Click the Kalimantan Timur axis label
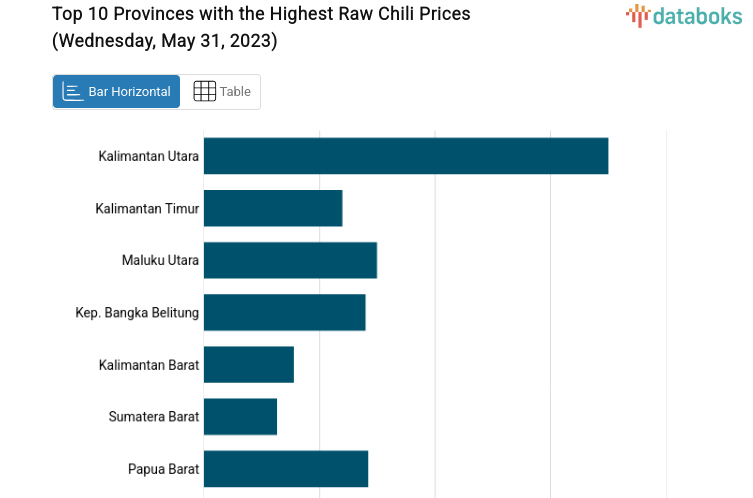 click(147, 208)
